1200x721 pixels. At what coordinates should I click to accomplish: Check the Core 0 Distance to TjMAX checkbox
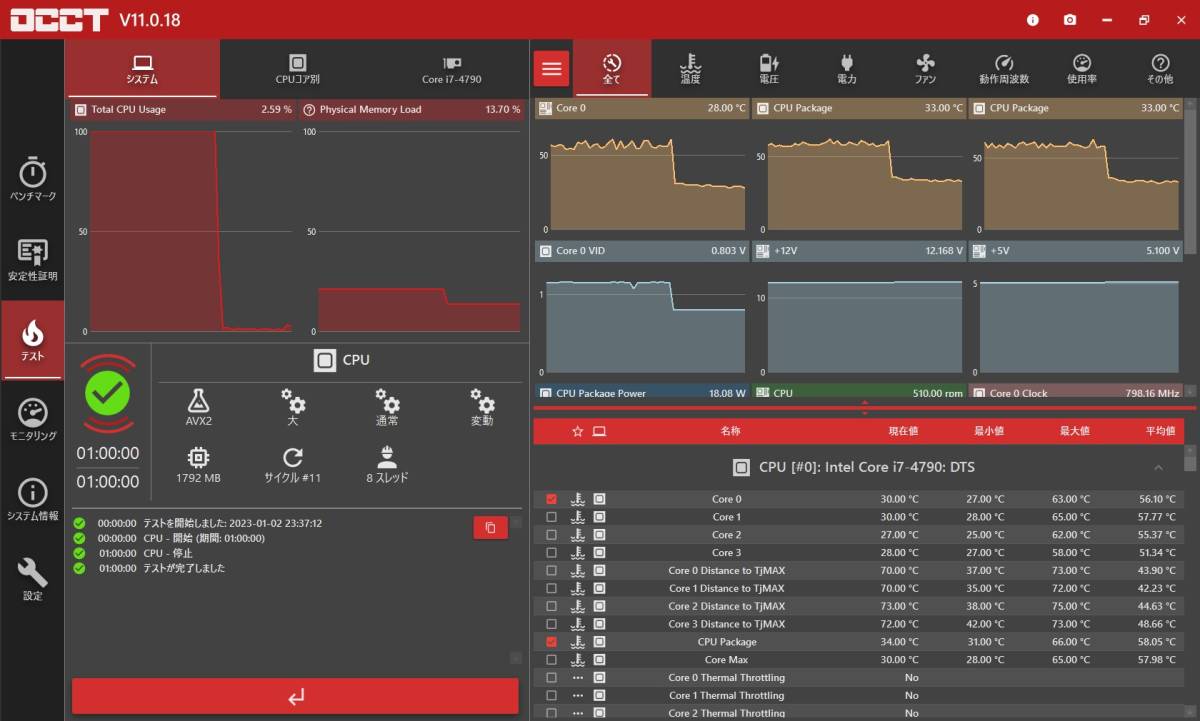tap(551, 571)
